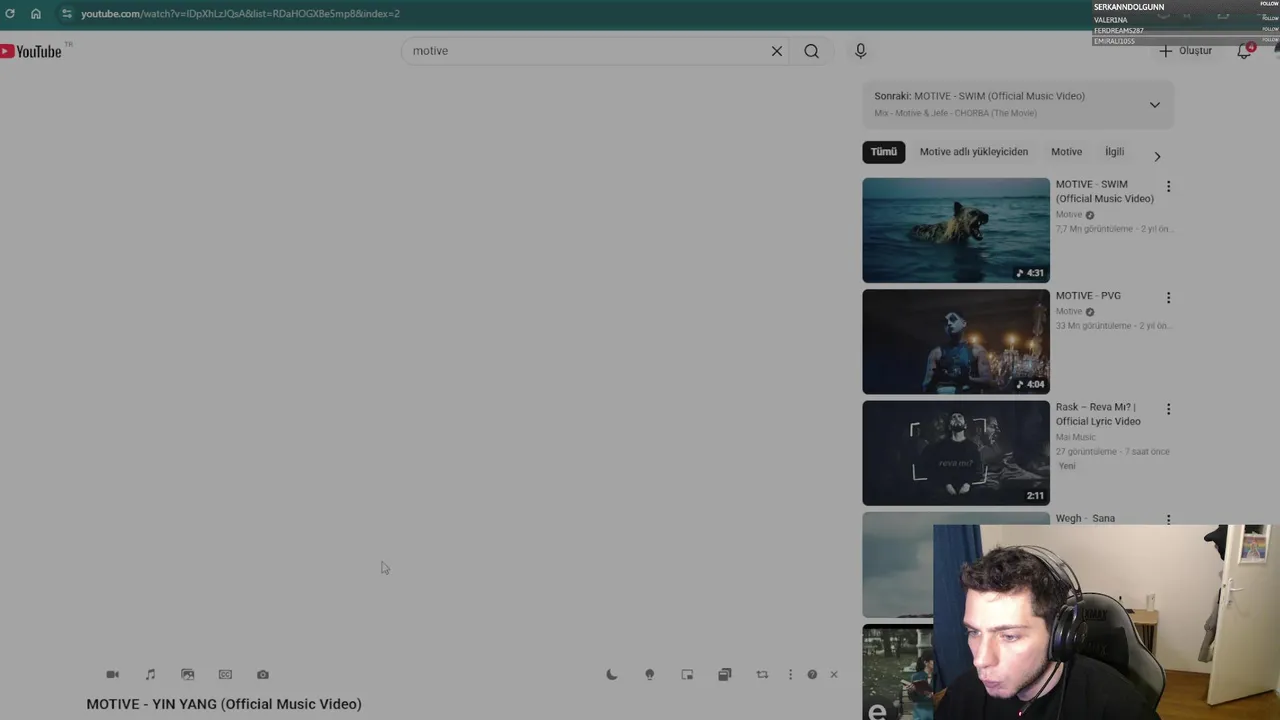Open site settings icon in address bar
The height and width of the screenshot is (720, 1280).
(x=66, y=14)
